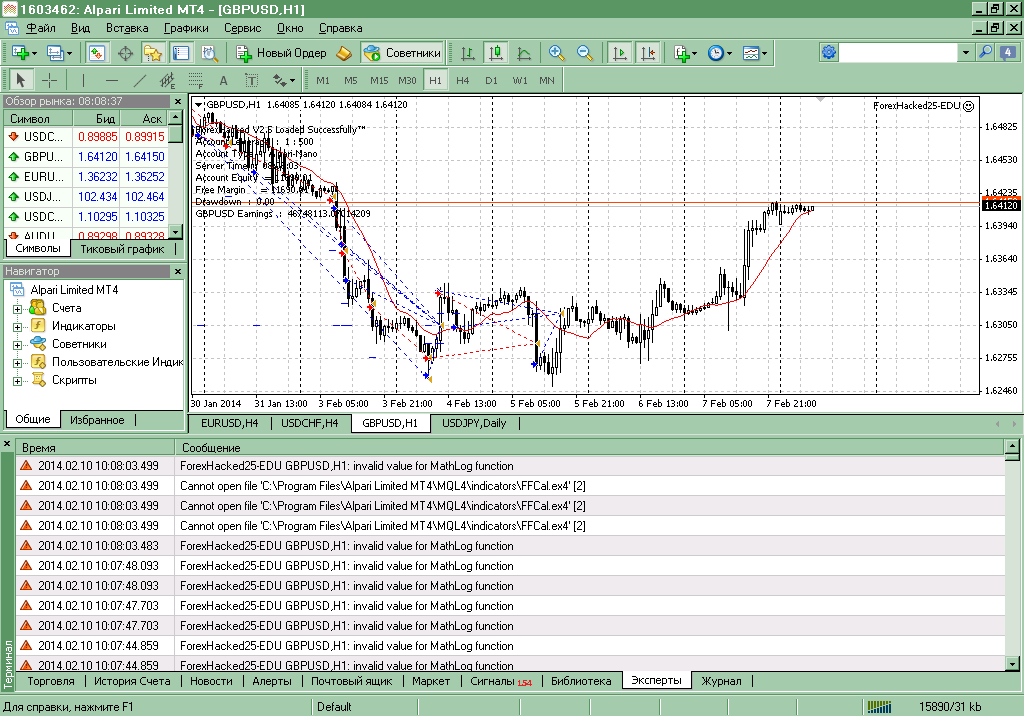Toggle the candlestick chart type icon
1024x716 pixels.
[496, 53]
